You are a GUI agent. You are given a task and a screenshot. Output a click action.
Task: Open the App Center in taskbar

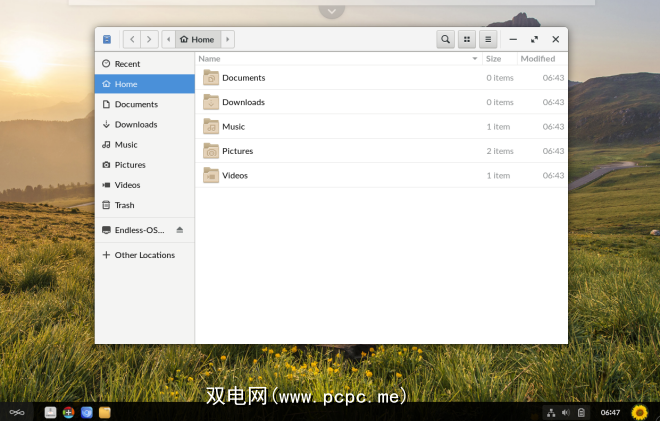[x=51, y=413]
